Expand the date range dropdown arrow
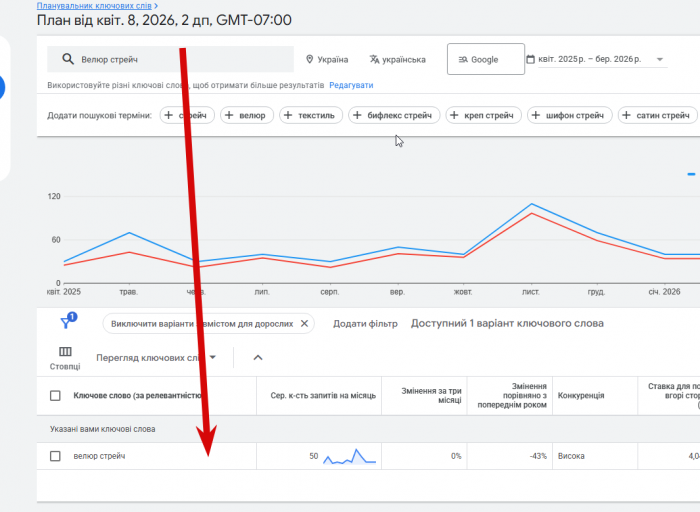The height and width of the screenshot is (512, 700). point(660,59)
